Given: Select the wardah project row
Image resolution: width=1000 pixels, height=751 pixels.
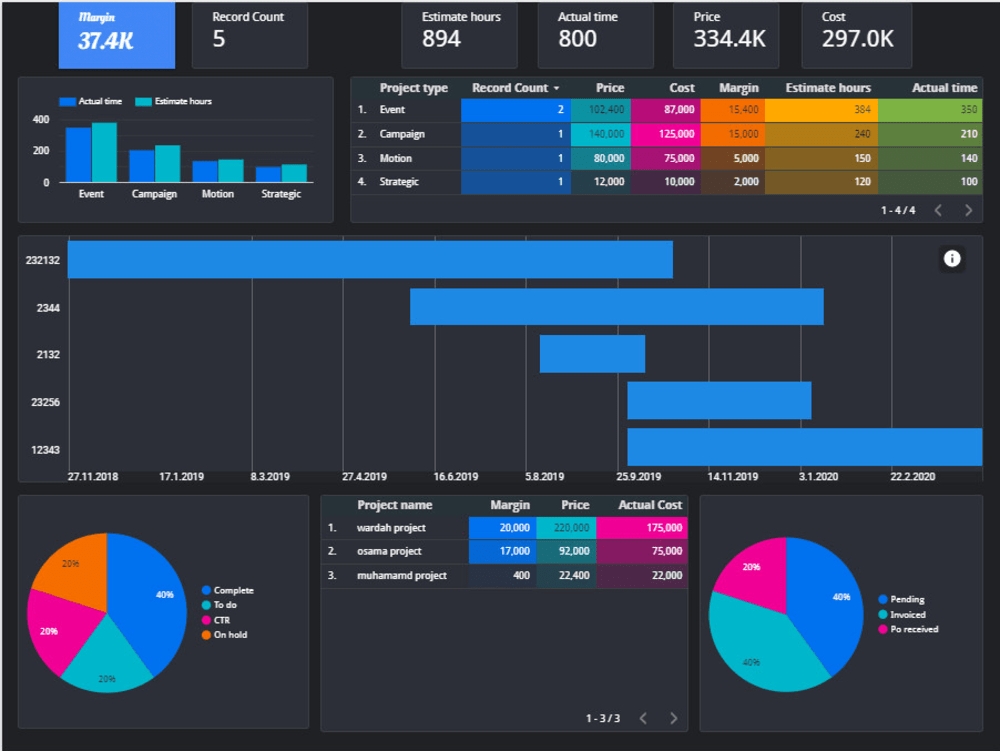Looking at the screenshot, I should coord(394,527).
